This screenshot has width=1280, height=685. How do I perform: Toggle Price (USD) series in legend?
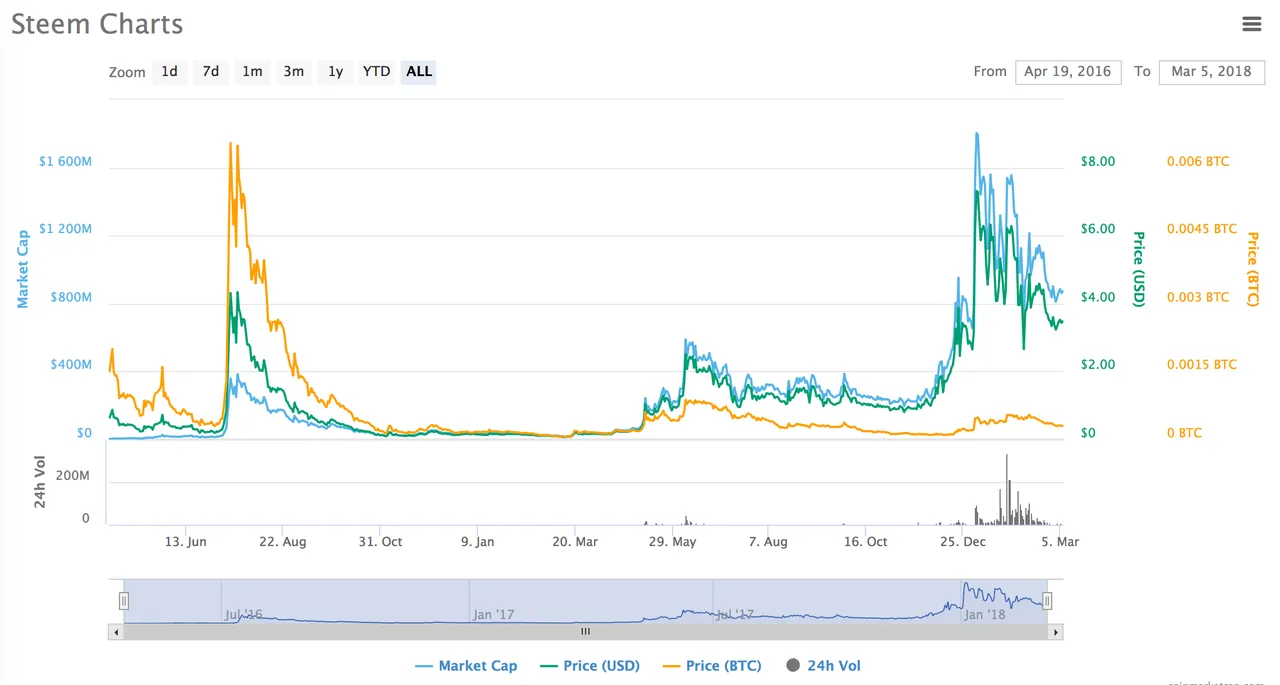pyautogui.click(x=590, y=666)
